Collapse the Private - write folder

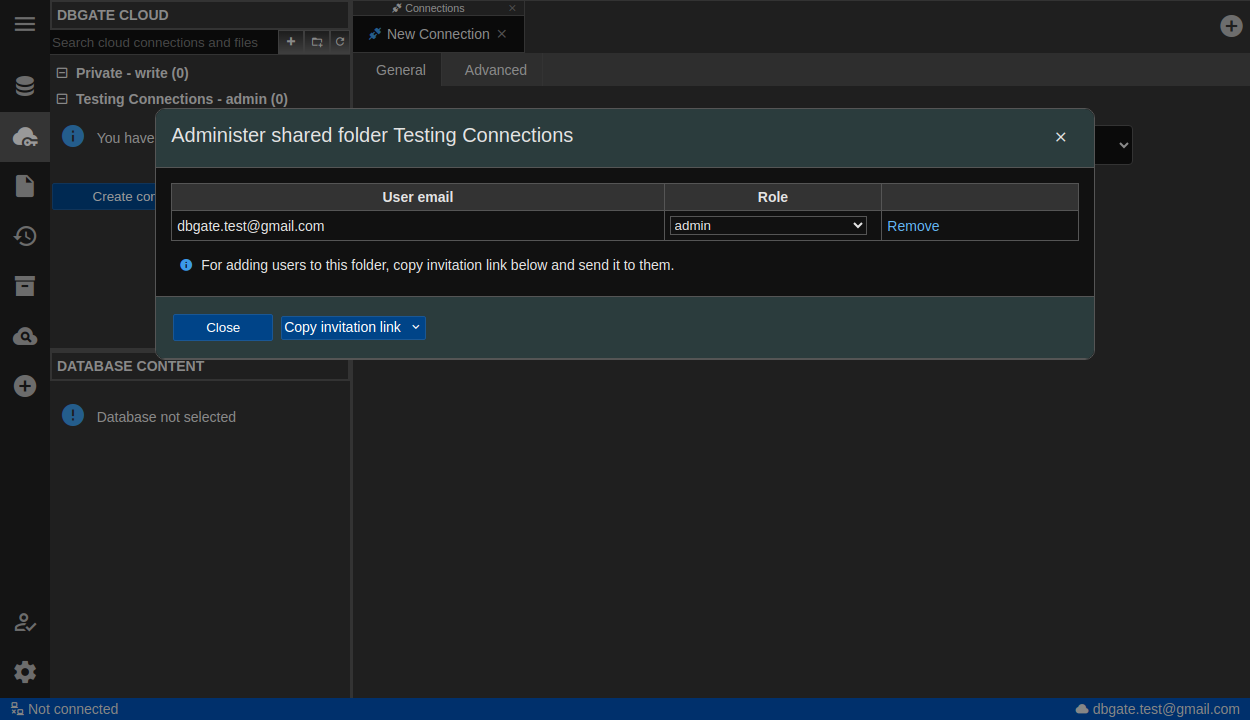pos(62,73)
